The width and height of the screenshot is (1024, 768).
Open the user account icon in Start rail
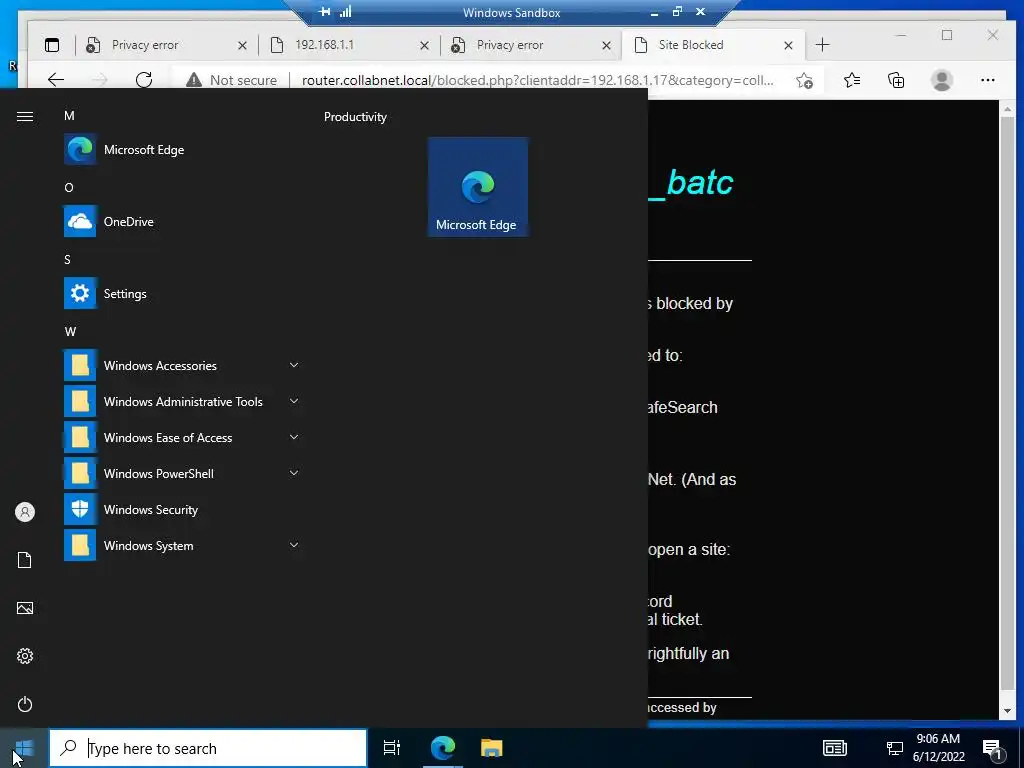coord(25,512)
